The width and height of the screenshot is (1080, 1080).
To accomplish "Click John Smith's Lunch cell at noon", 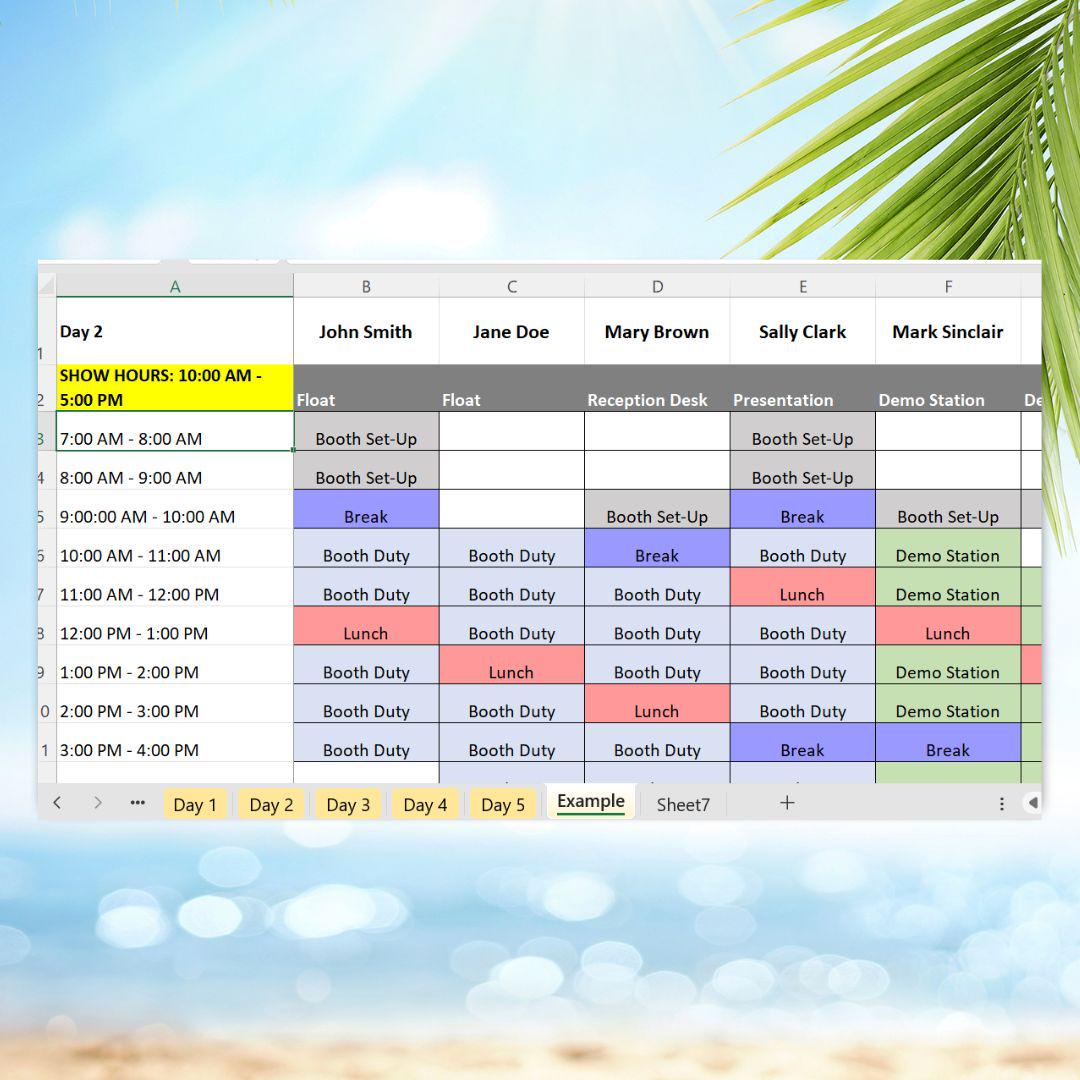I will click(x=366, y=633).
